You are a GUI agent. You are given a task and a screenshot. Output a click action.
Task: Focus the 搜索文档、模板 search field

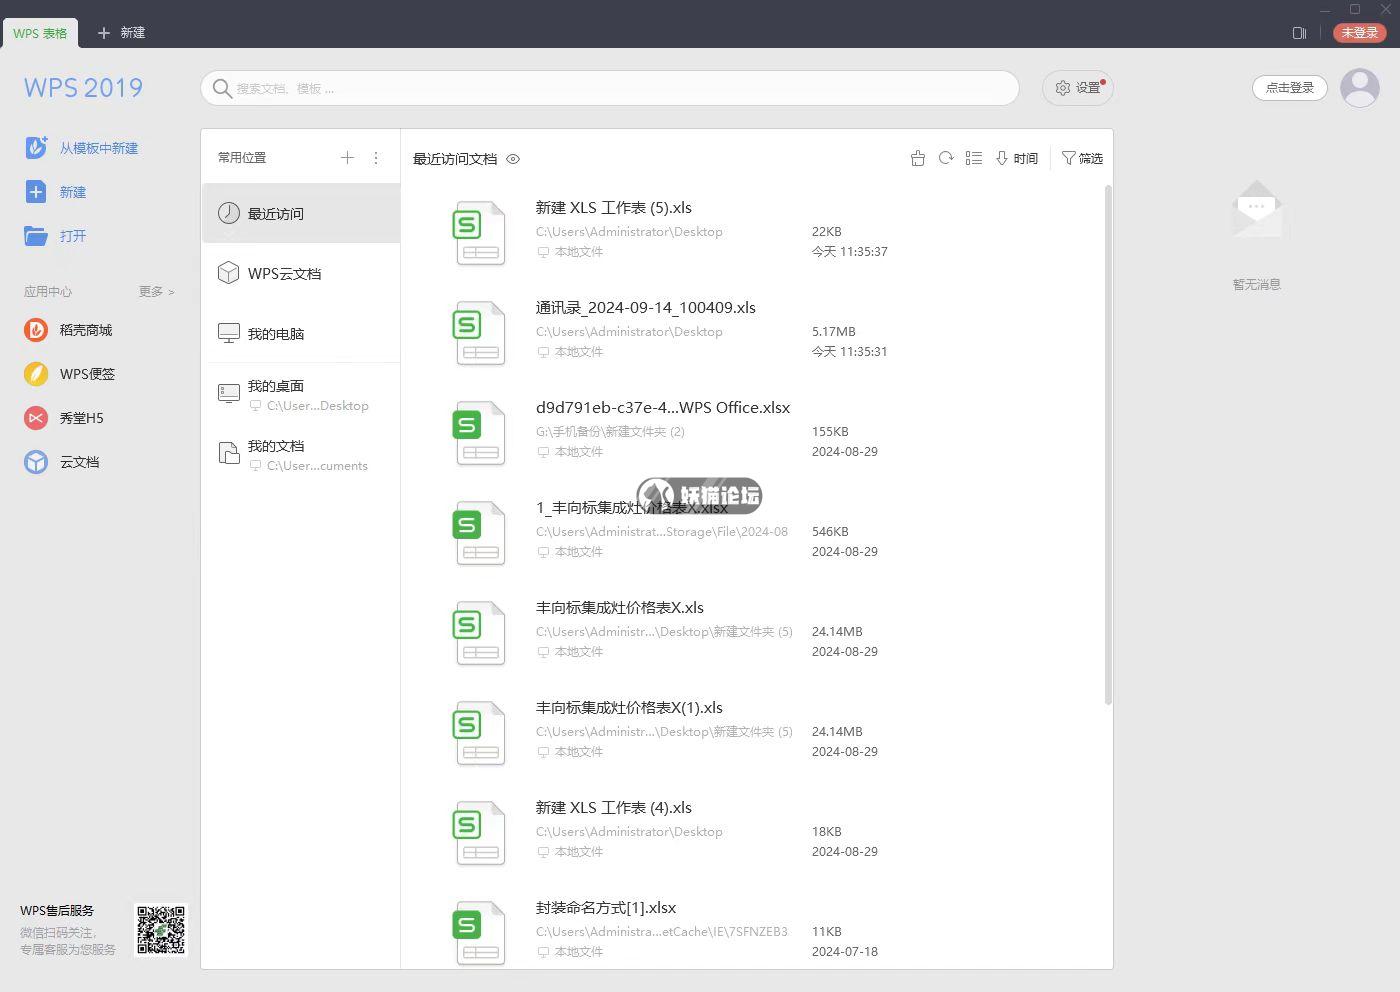tap(609, 88)
